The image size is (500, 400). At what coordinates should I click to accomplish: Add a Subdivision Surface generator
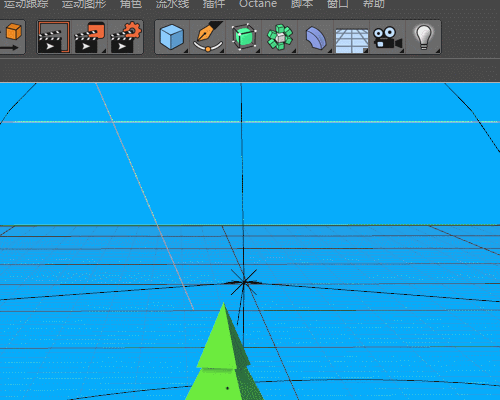[x=244, y=37]
